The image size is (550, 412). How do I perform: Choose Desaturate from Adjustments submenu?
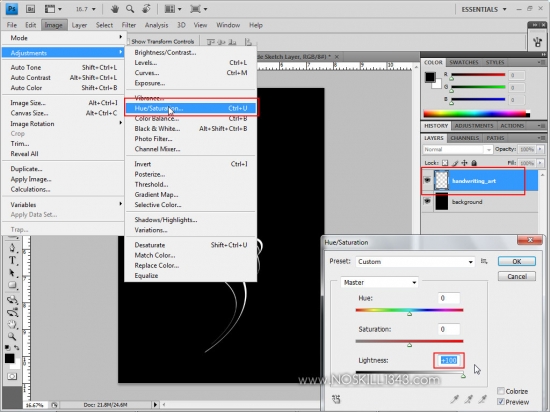pyautogui.click(x=191, y=245)
